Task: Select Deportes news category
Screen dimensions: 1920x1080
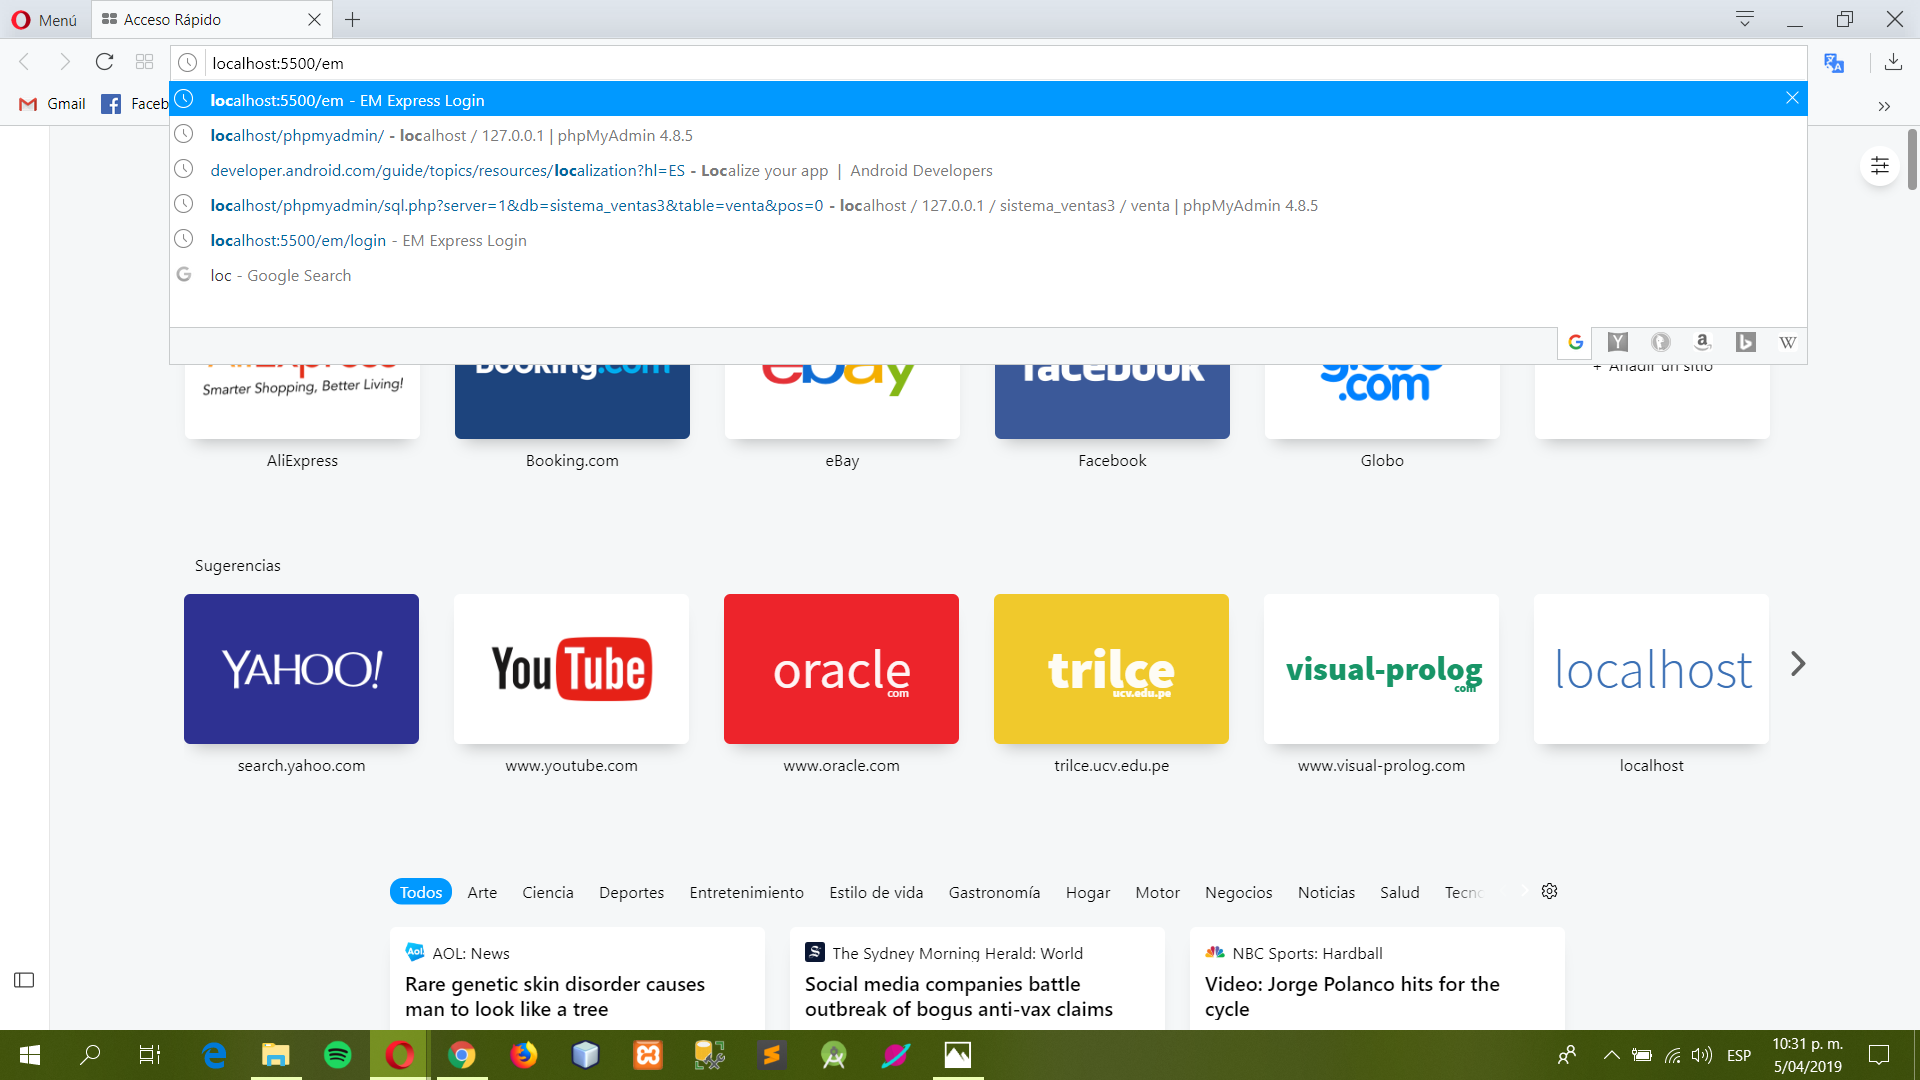Action: point(631,892)
